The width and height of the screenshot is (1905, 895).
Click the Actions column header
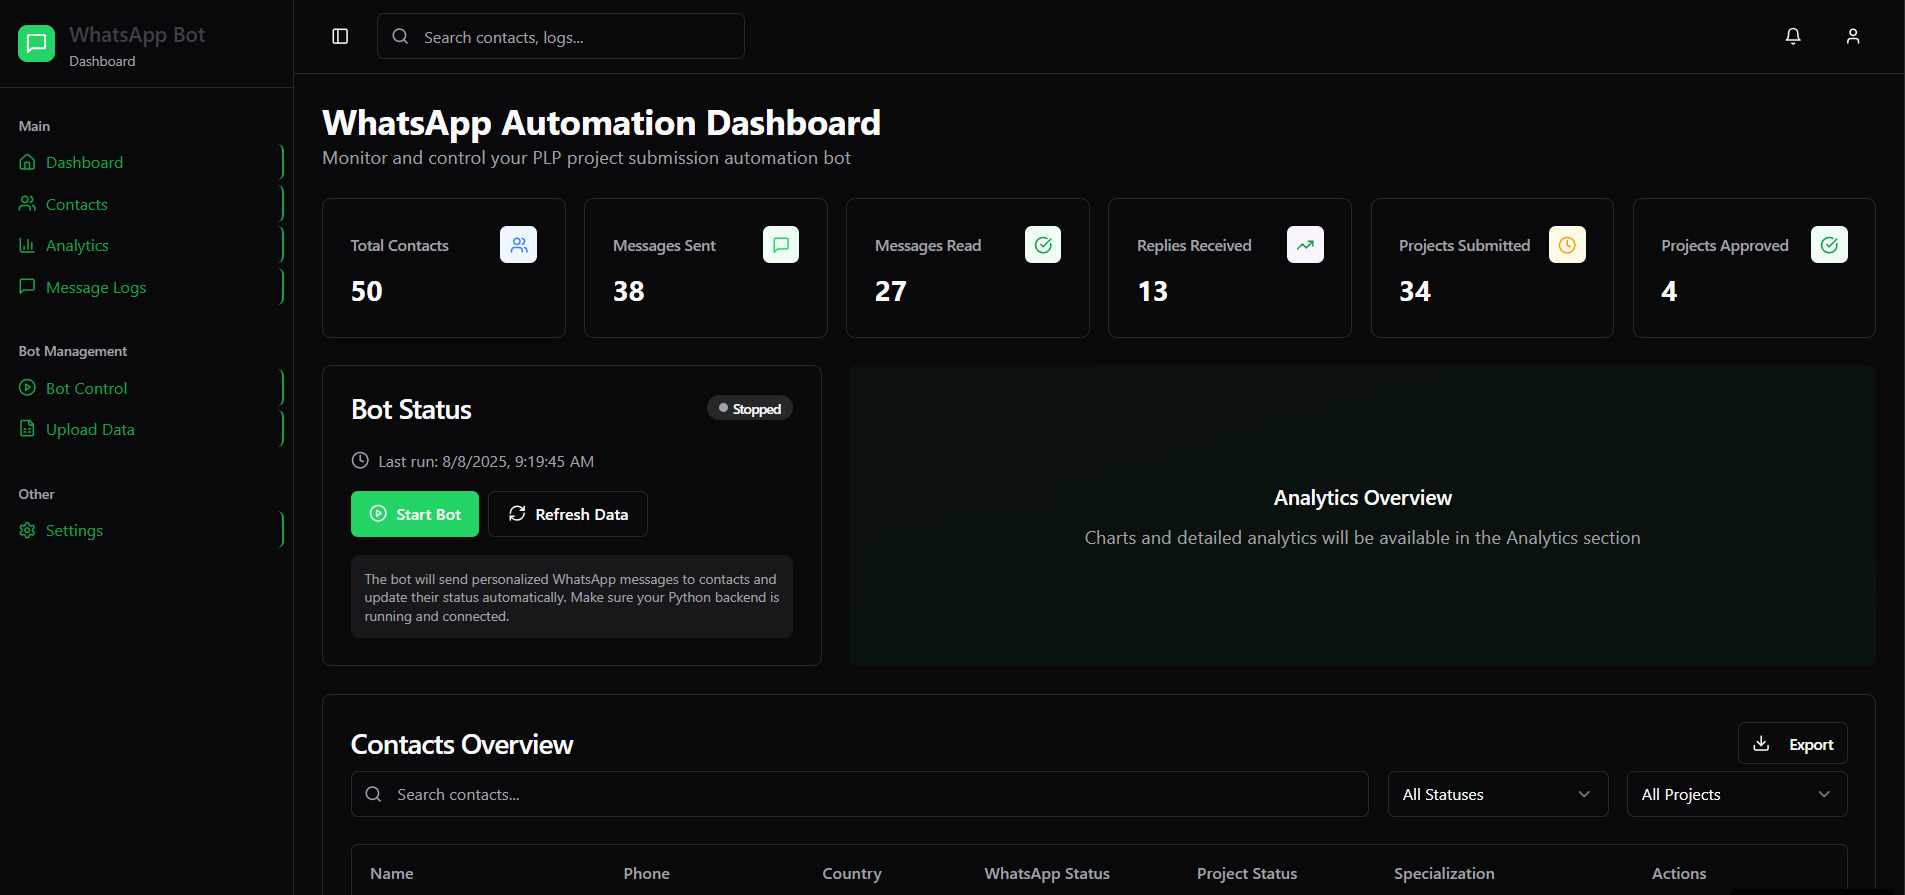(x=1679, y=873)
